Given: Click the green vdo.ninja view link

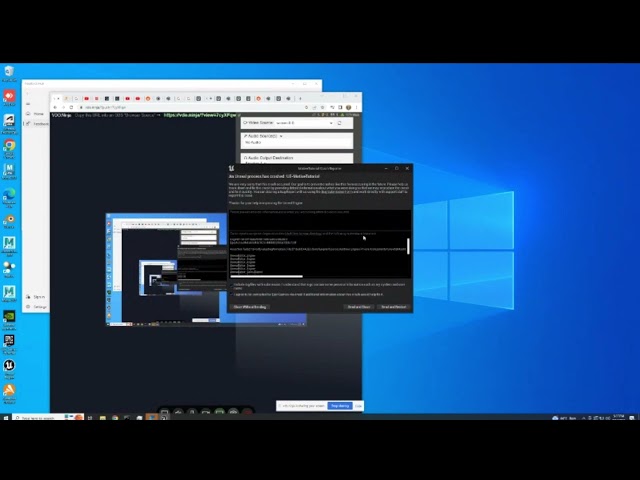Looking at the screenshot, I should click(200, 115).
